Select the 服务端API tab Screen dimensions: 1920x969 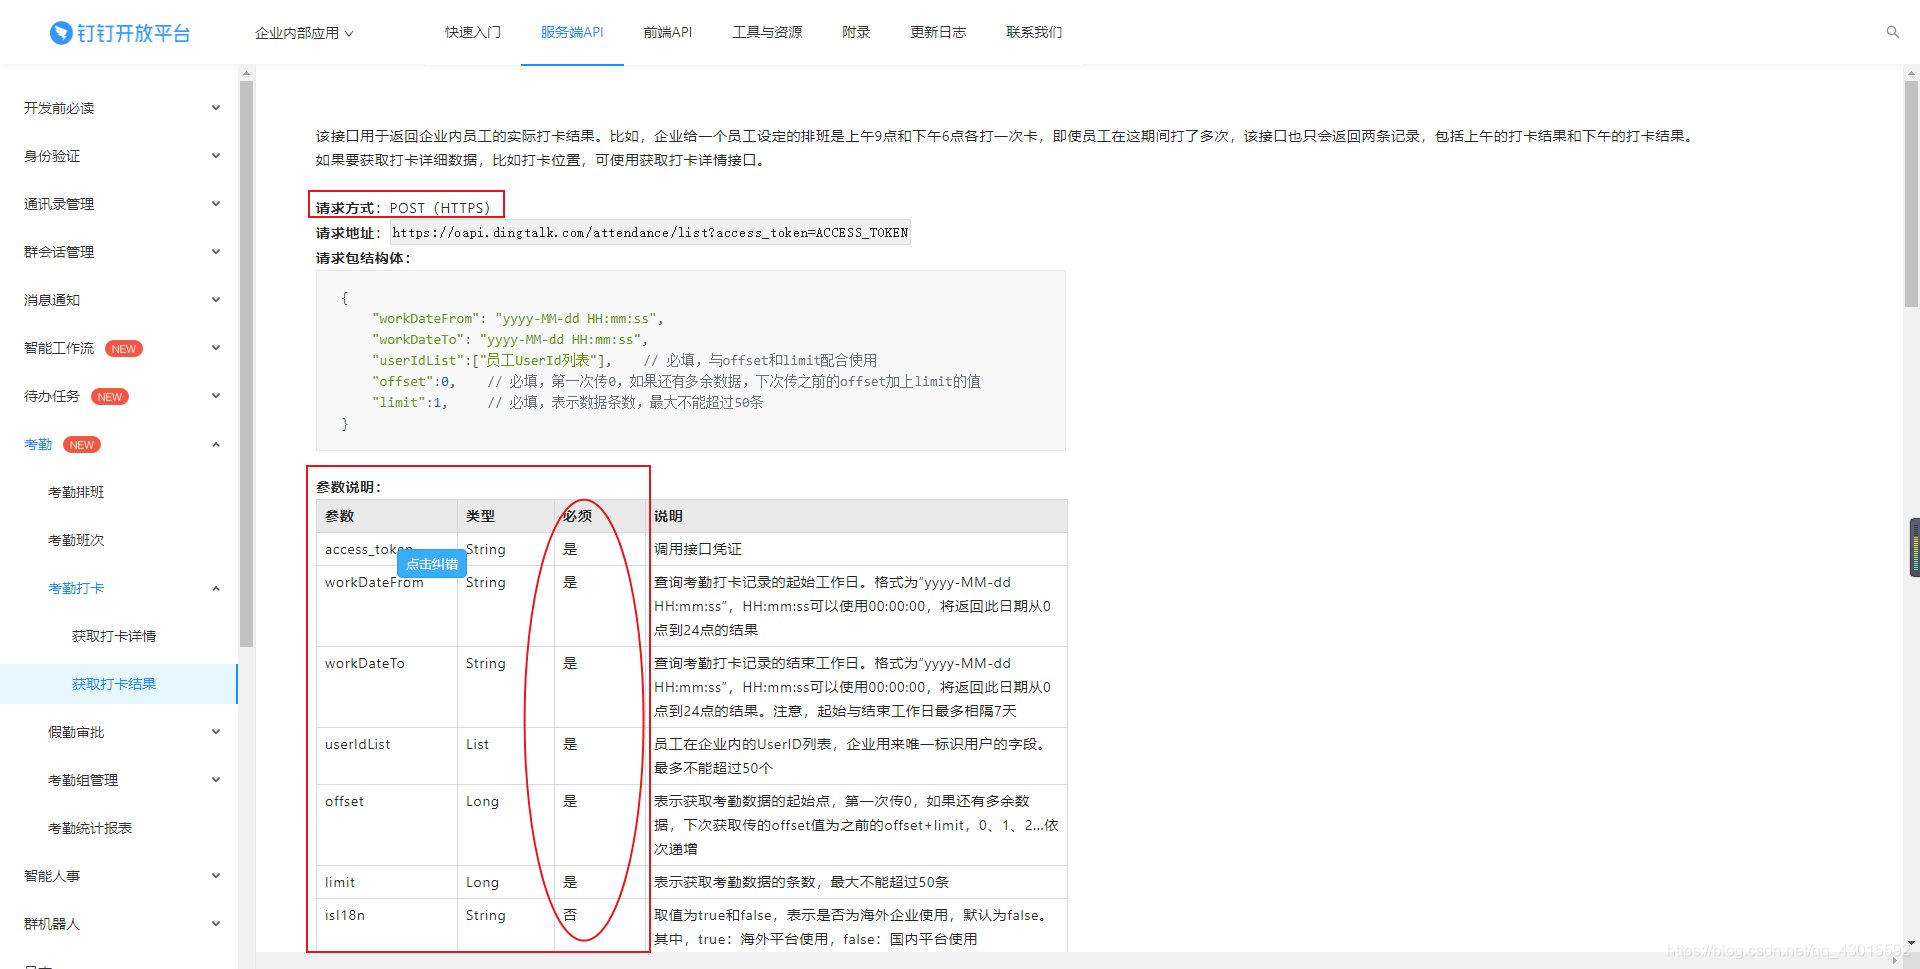[x=572, y=32]
